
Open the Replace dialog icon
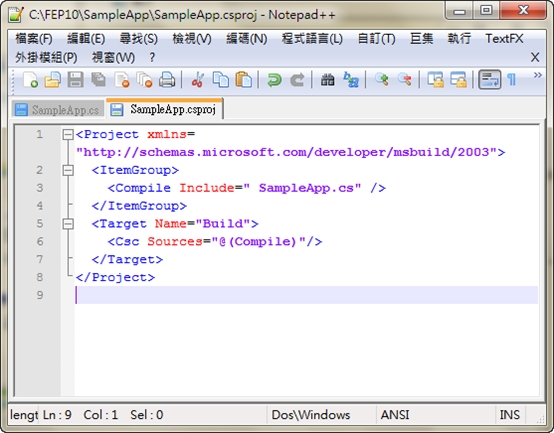click(x=351, y=79)
